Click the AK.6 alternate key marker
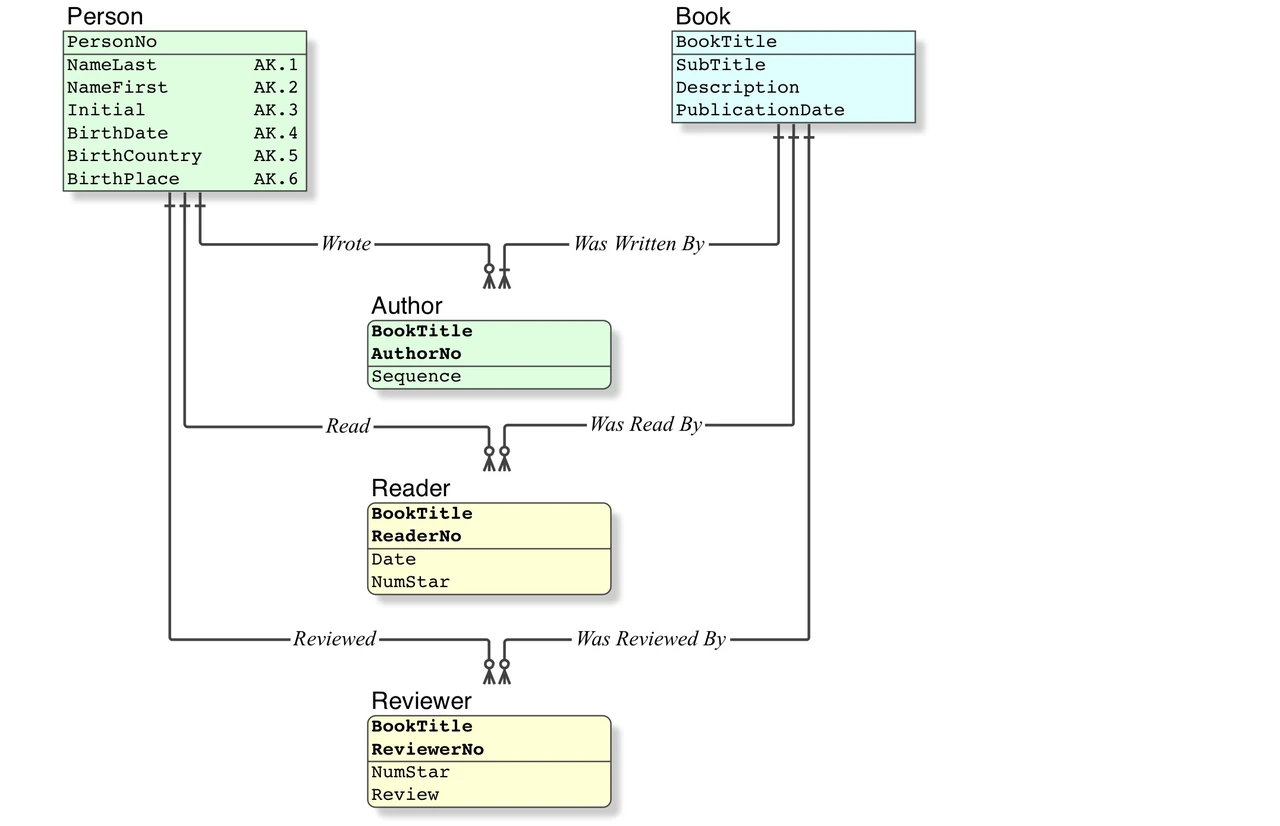1280x826 pixels. point(275,179)
